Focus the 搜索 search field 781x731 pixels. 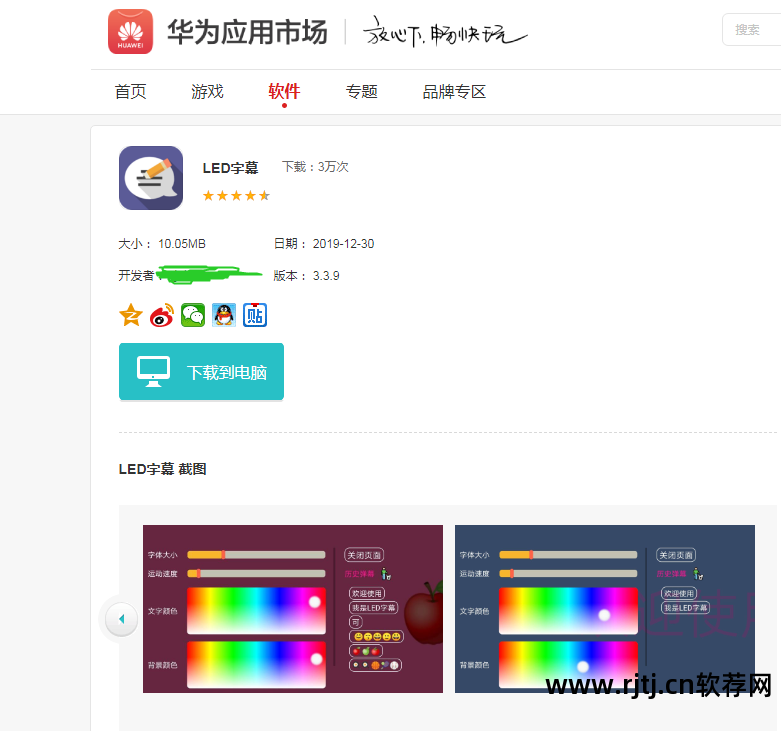(751, 30)
